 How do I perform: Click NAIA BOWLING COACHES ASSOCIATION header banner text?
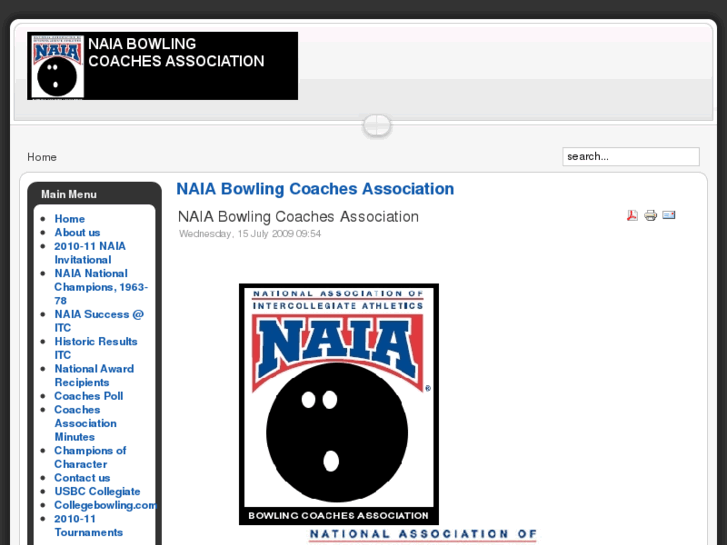coord(176,52)
